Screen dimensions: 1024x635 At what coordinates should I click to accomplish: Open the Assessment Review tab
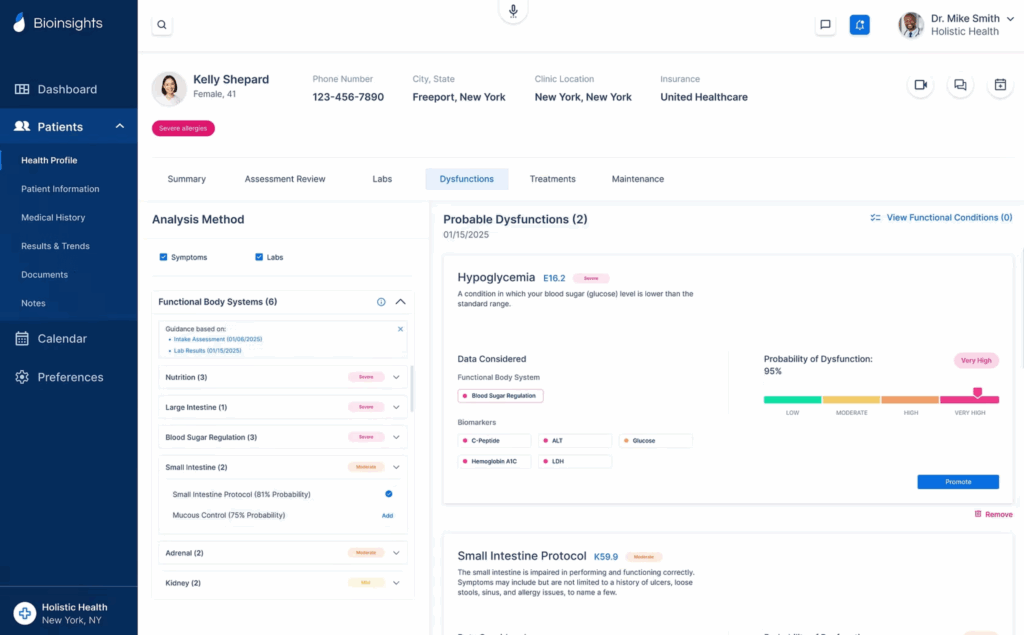pos(285,179)
